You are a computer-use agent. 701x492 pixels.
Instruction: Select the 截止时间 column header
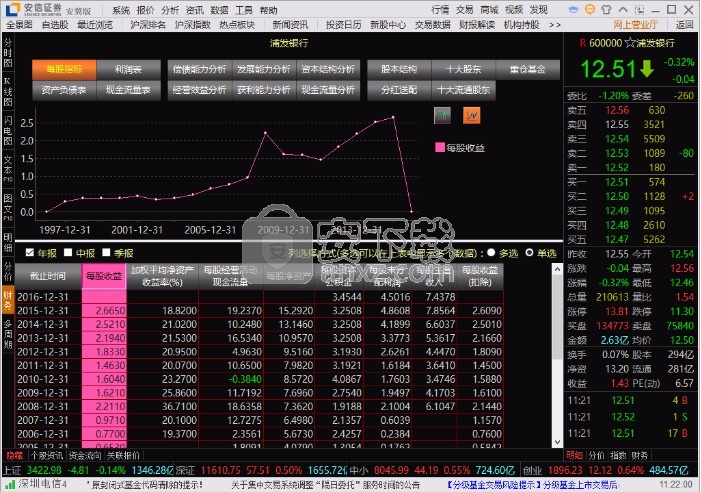[48, 276]
